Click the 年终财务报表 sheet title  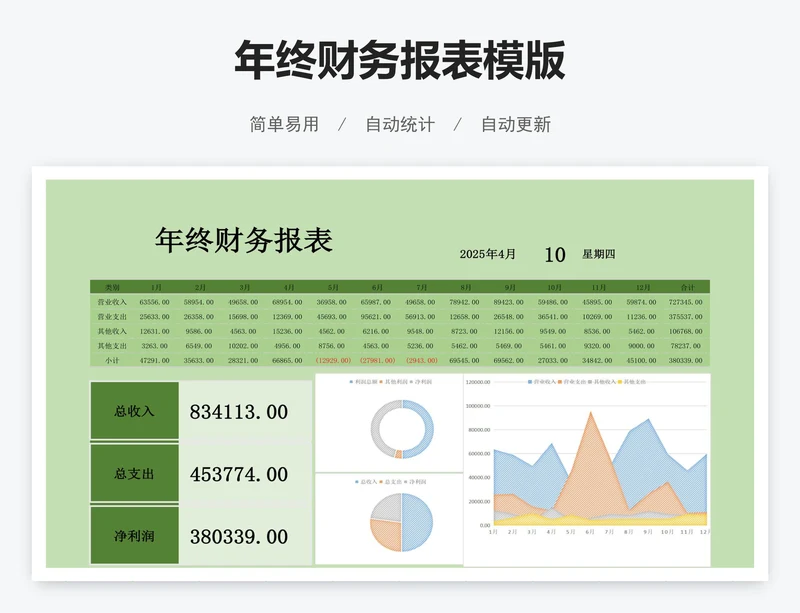click(x=244, y=240)
